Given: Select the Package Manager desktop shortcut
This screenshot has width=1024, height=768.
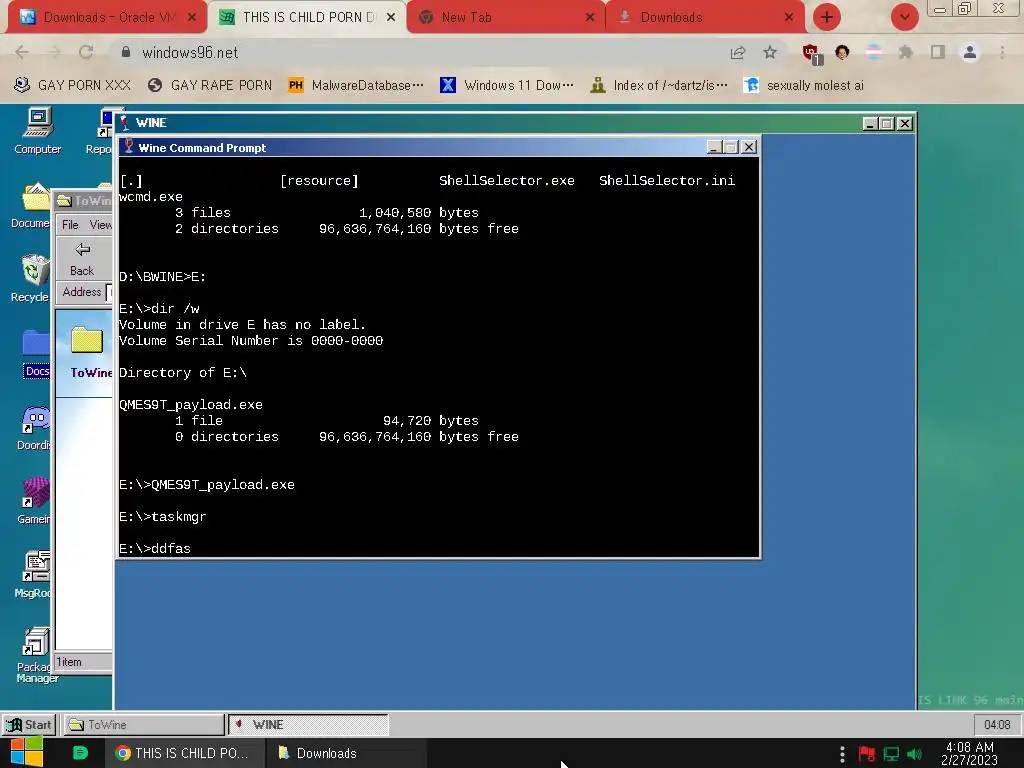Looking at the screenshot, I should 37,655.
